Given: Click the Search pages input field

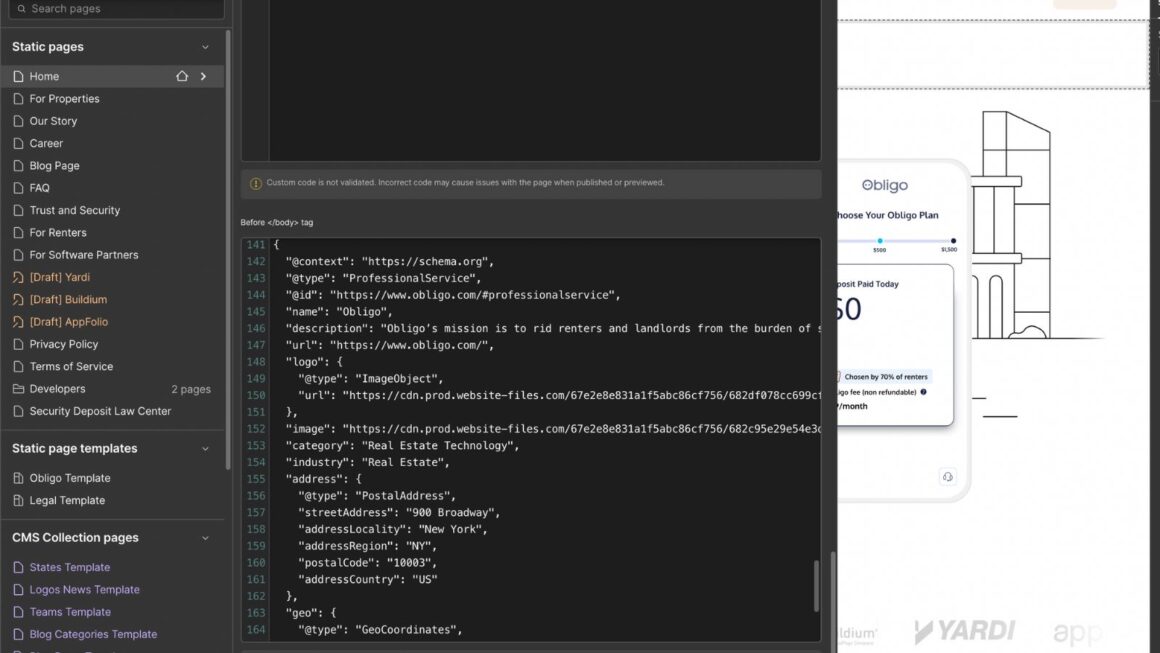Looking at the screenshot, I should pyautogui.click(x=116, y=9).
